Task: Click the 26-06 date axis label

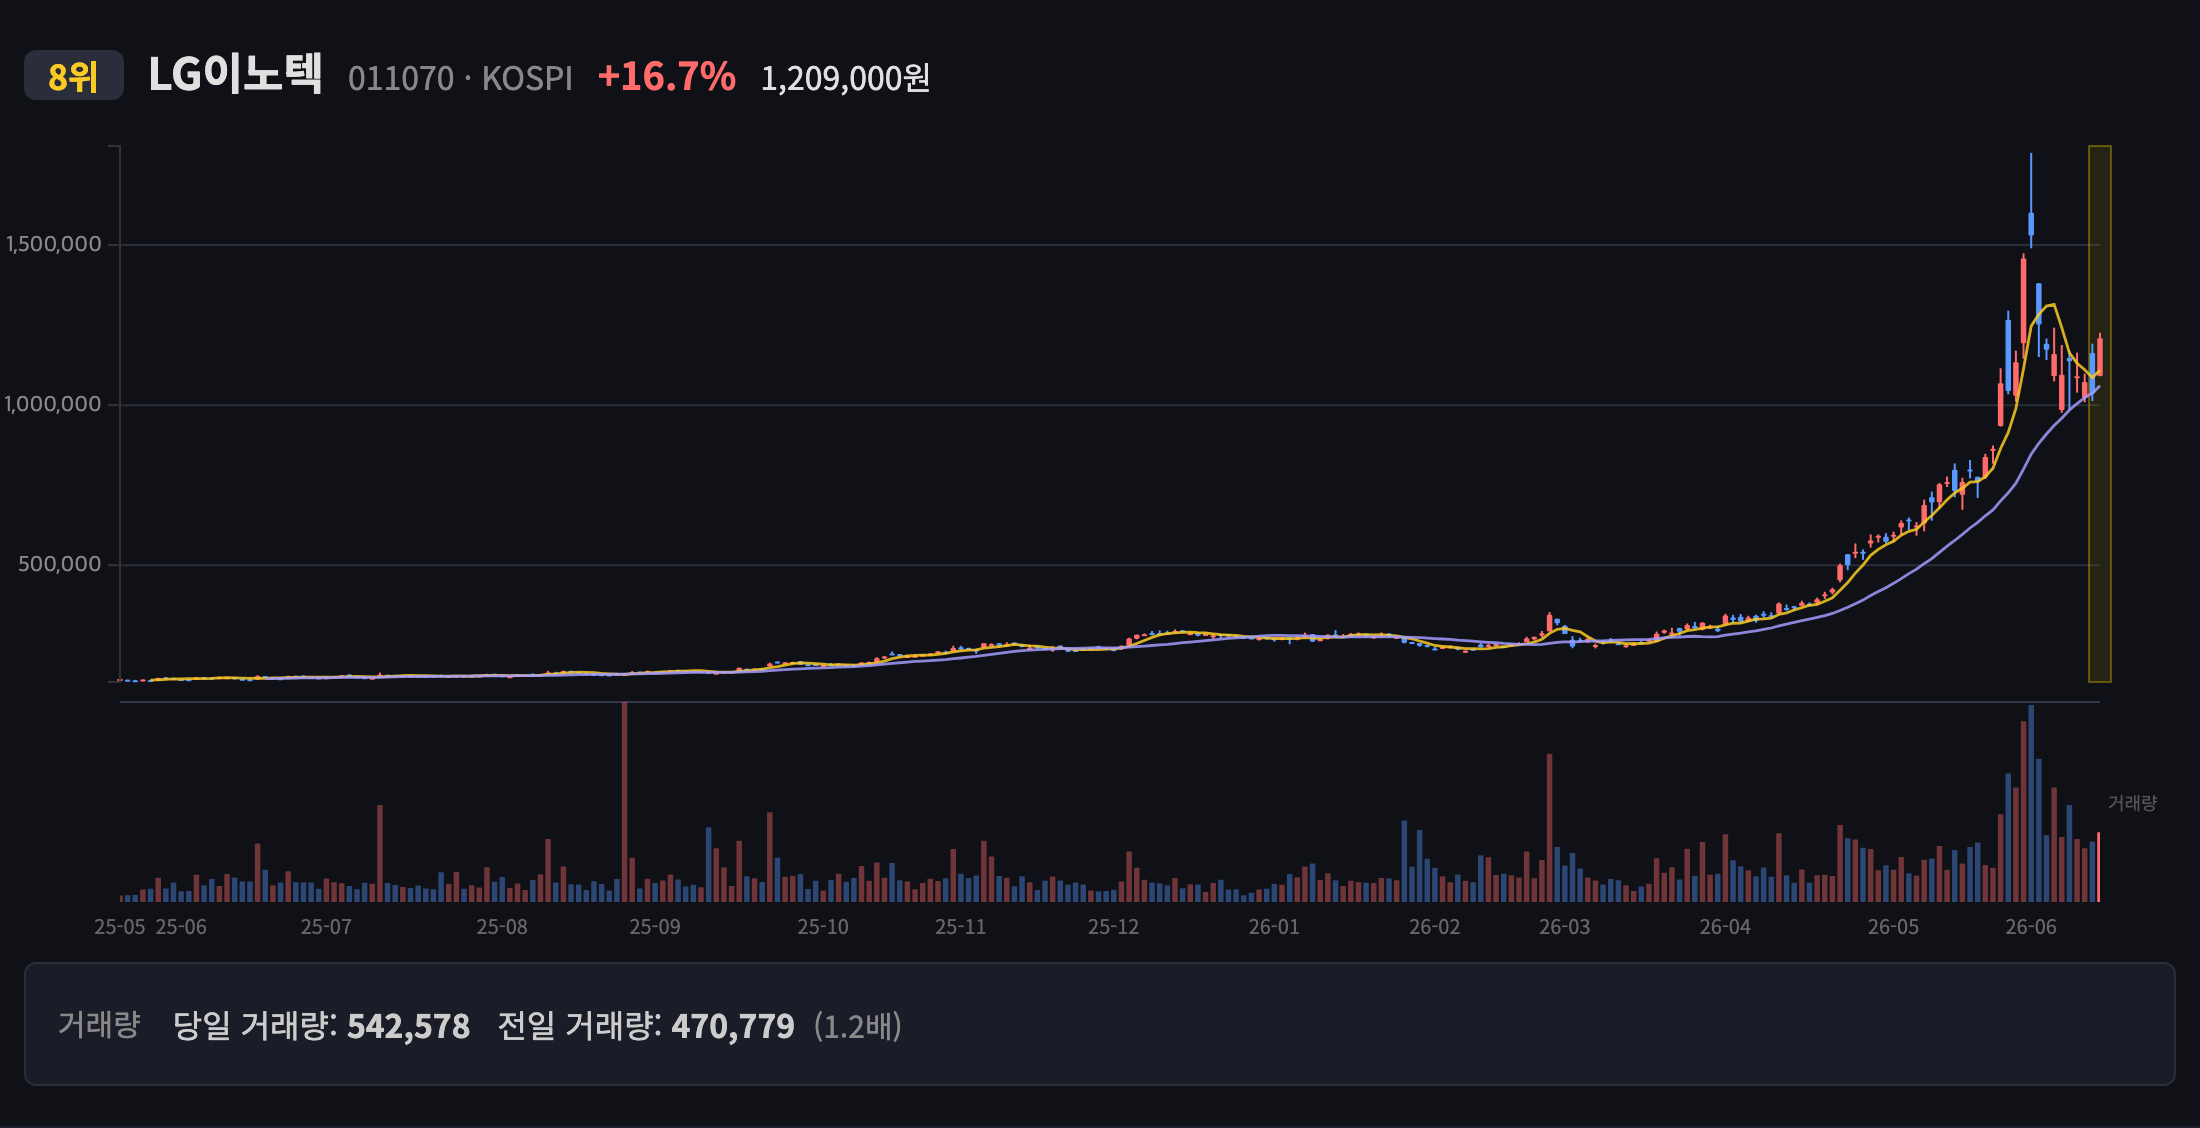Action: 2031,927
